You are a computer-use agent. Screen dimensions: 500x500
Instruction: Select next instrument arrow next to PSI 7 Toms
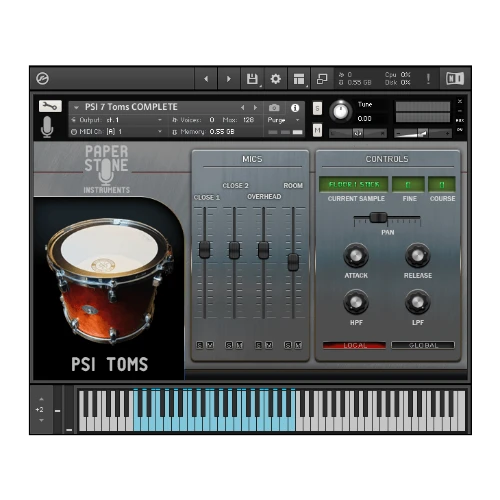255,108
